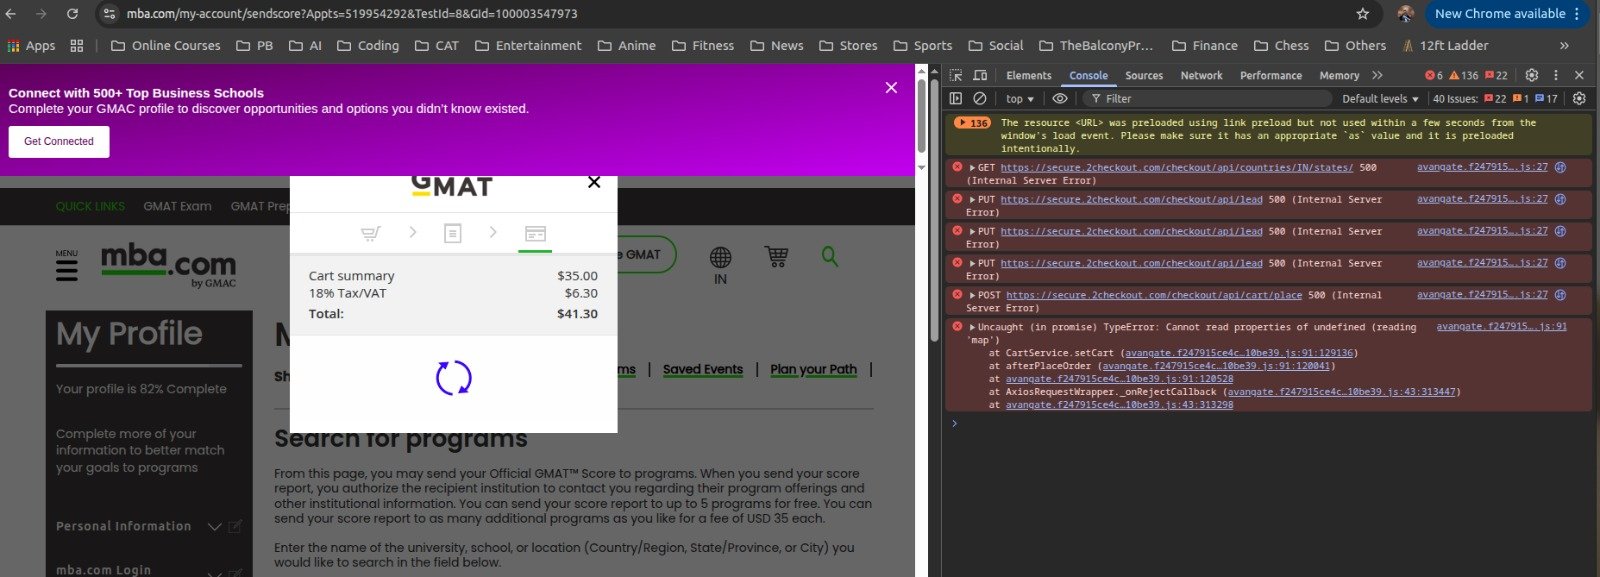The image size is (1600, 577).
Task: Open the Finance bookmark folder
Action: coord(1204,46)
